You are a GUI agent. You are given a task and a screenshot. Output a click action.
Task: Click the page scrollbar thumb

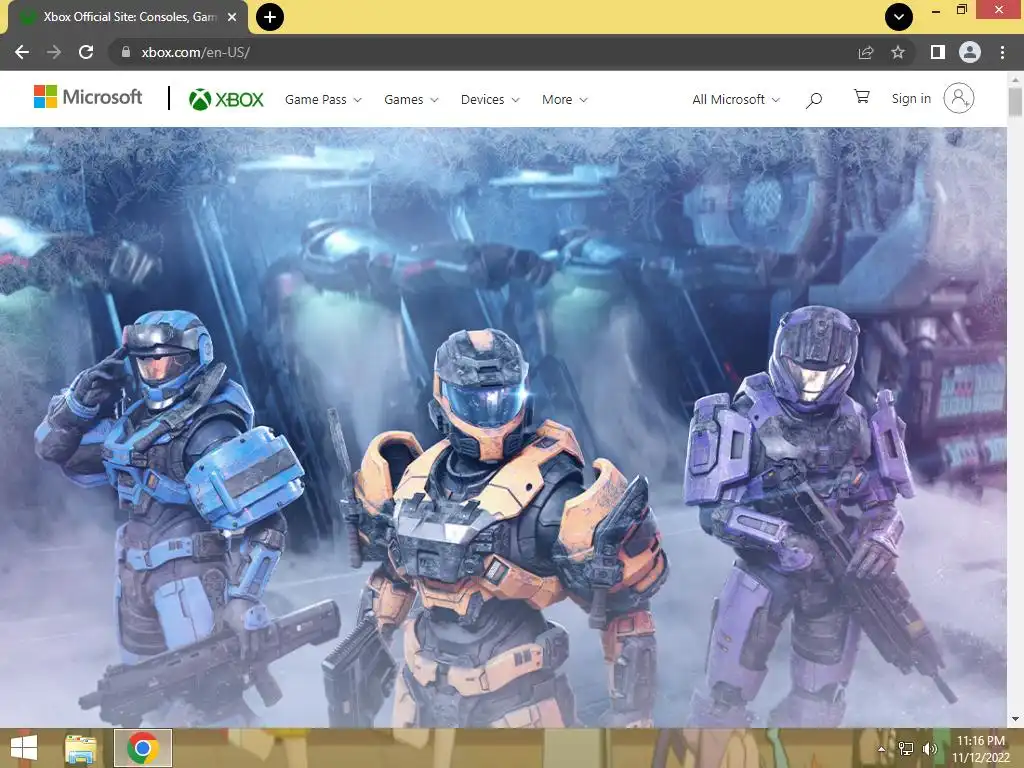tap(1015, 102)
